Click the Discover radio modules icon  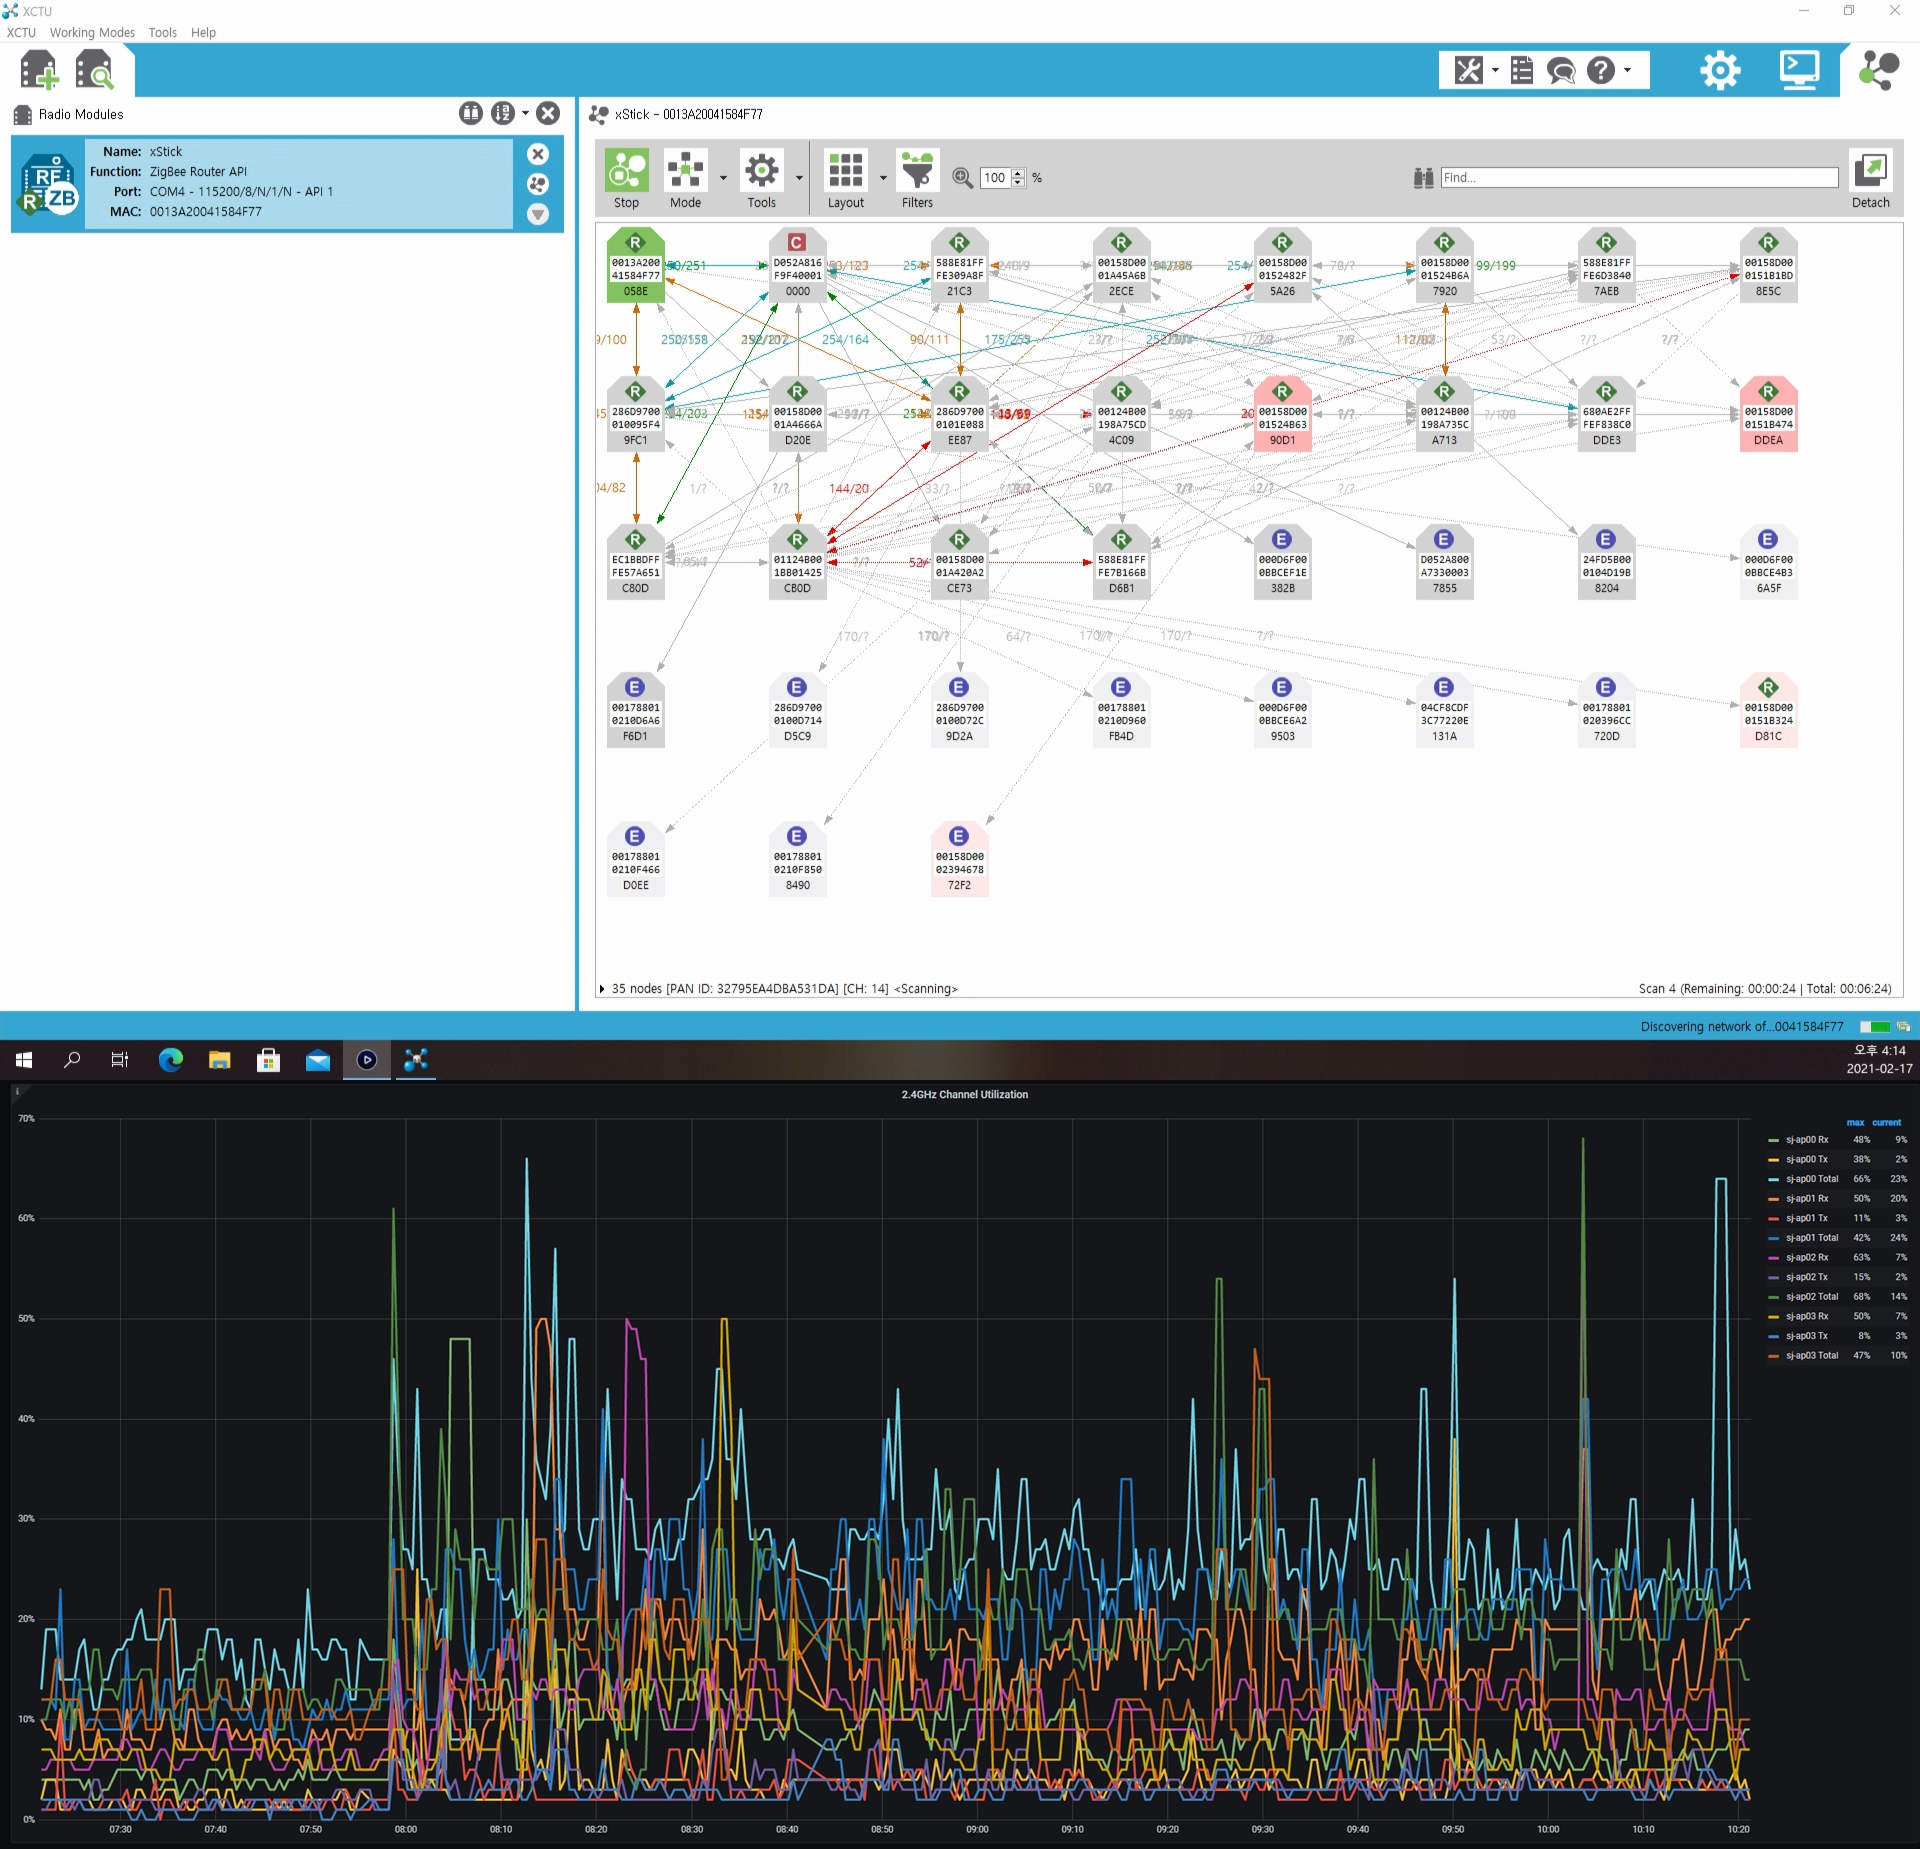coord(95,70)
